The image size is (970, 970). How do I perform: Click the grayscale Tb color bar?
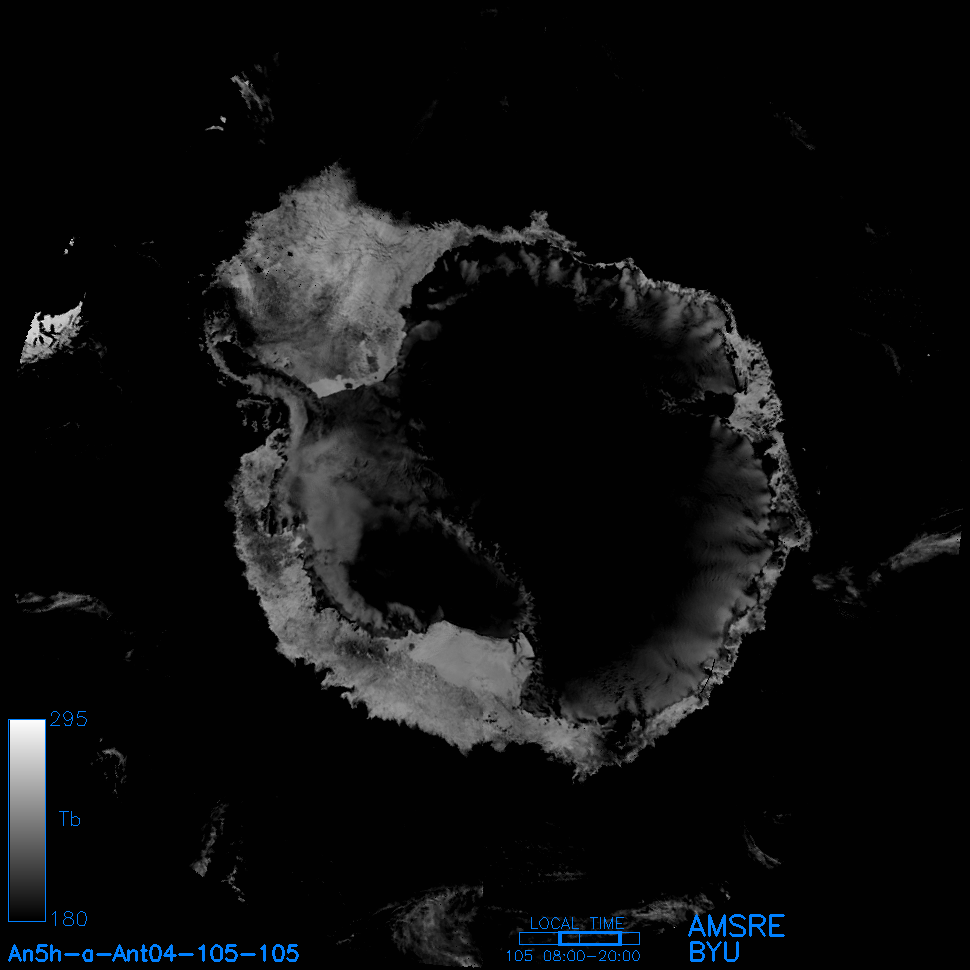[x=27, y=820]
